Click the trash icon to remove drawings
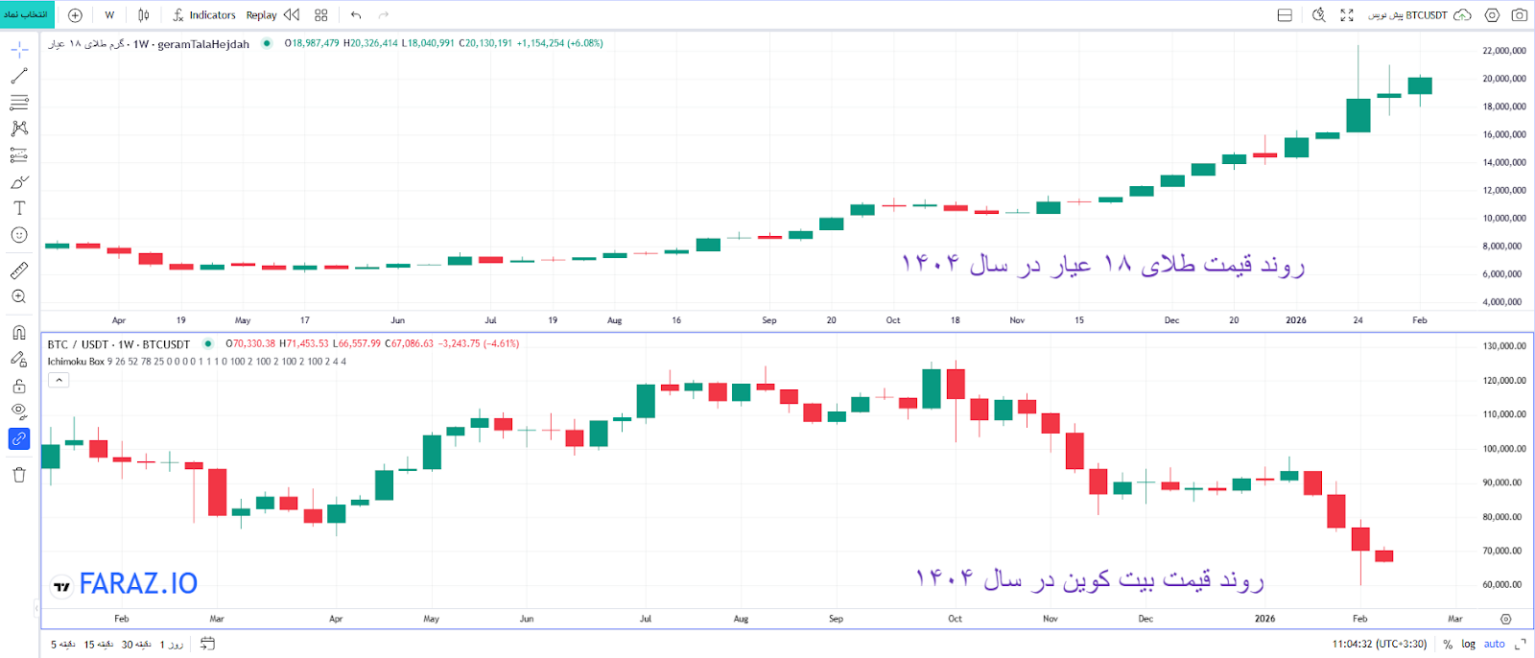The height and width of the screenshot is (658, 1535). (19, 474)
